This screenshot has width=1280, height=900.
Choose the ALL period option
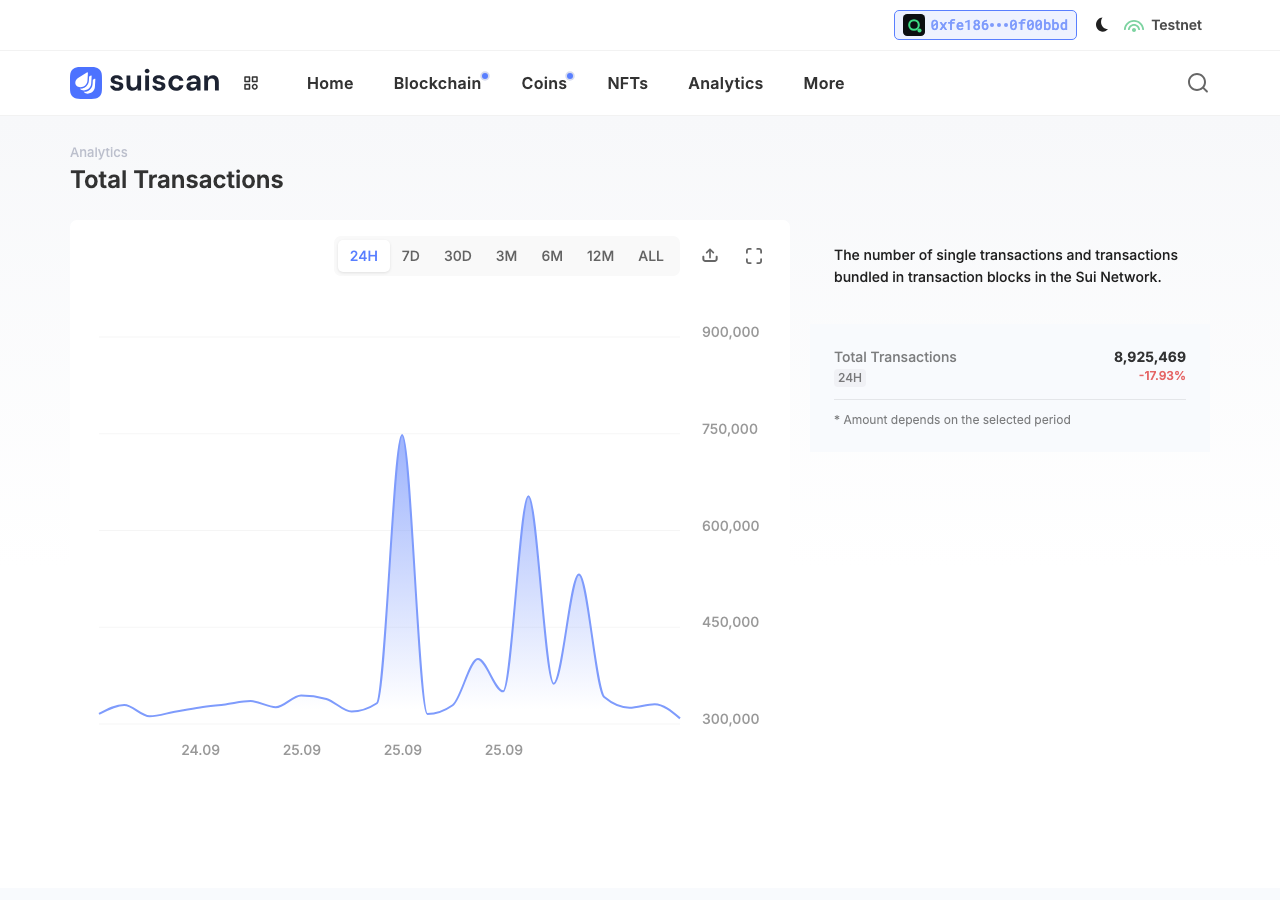(x=651, y=256)
